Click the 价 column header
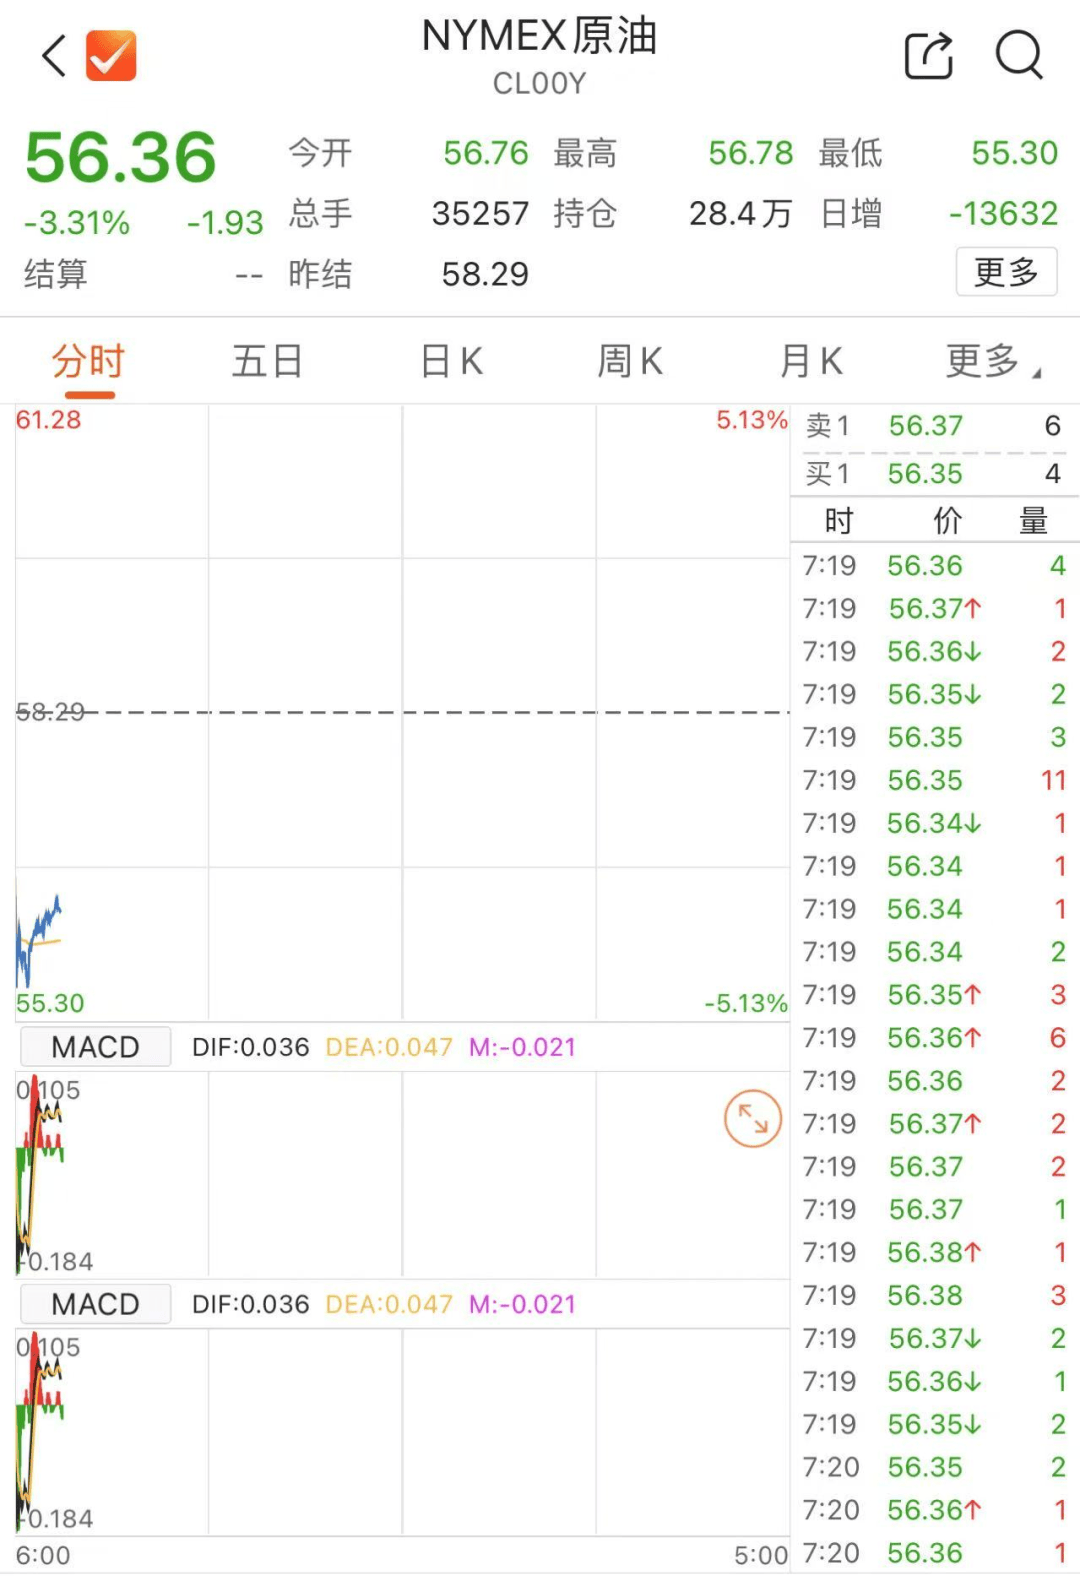Viewport: 1080px width, 1576px height. click(947, 521)
